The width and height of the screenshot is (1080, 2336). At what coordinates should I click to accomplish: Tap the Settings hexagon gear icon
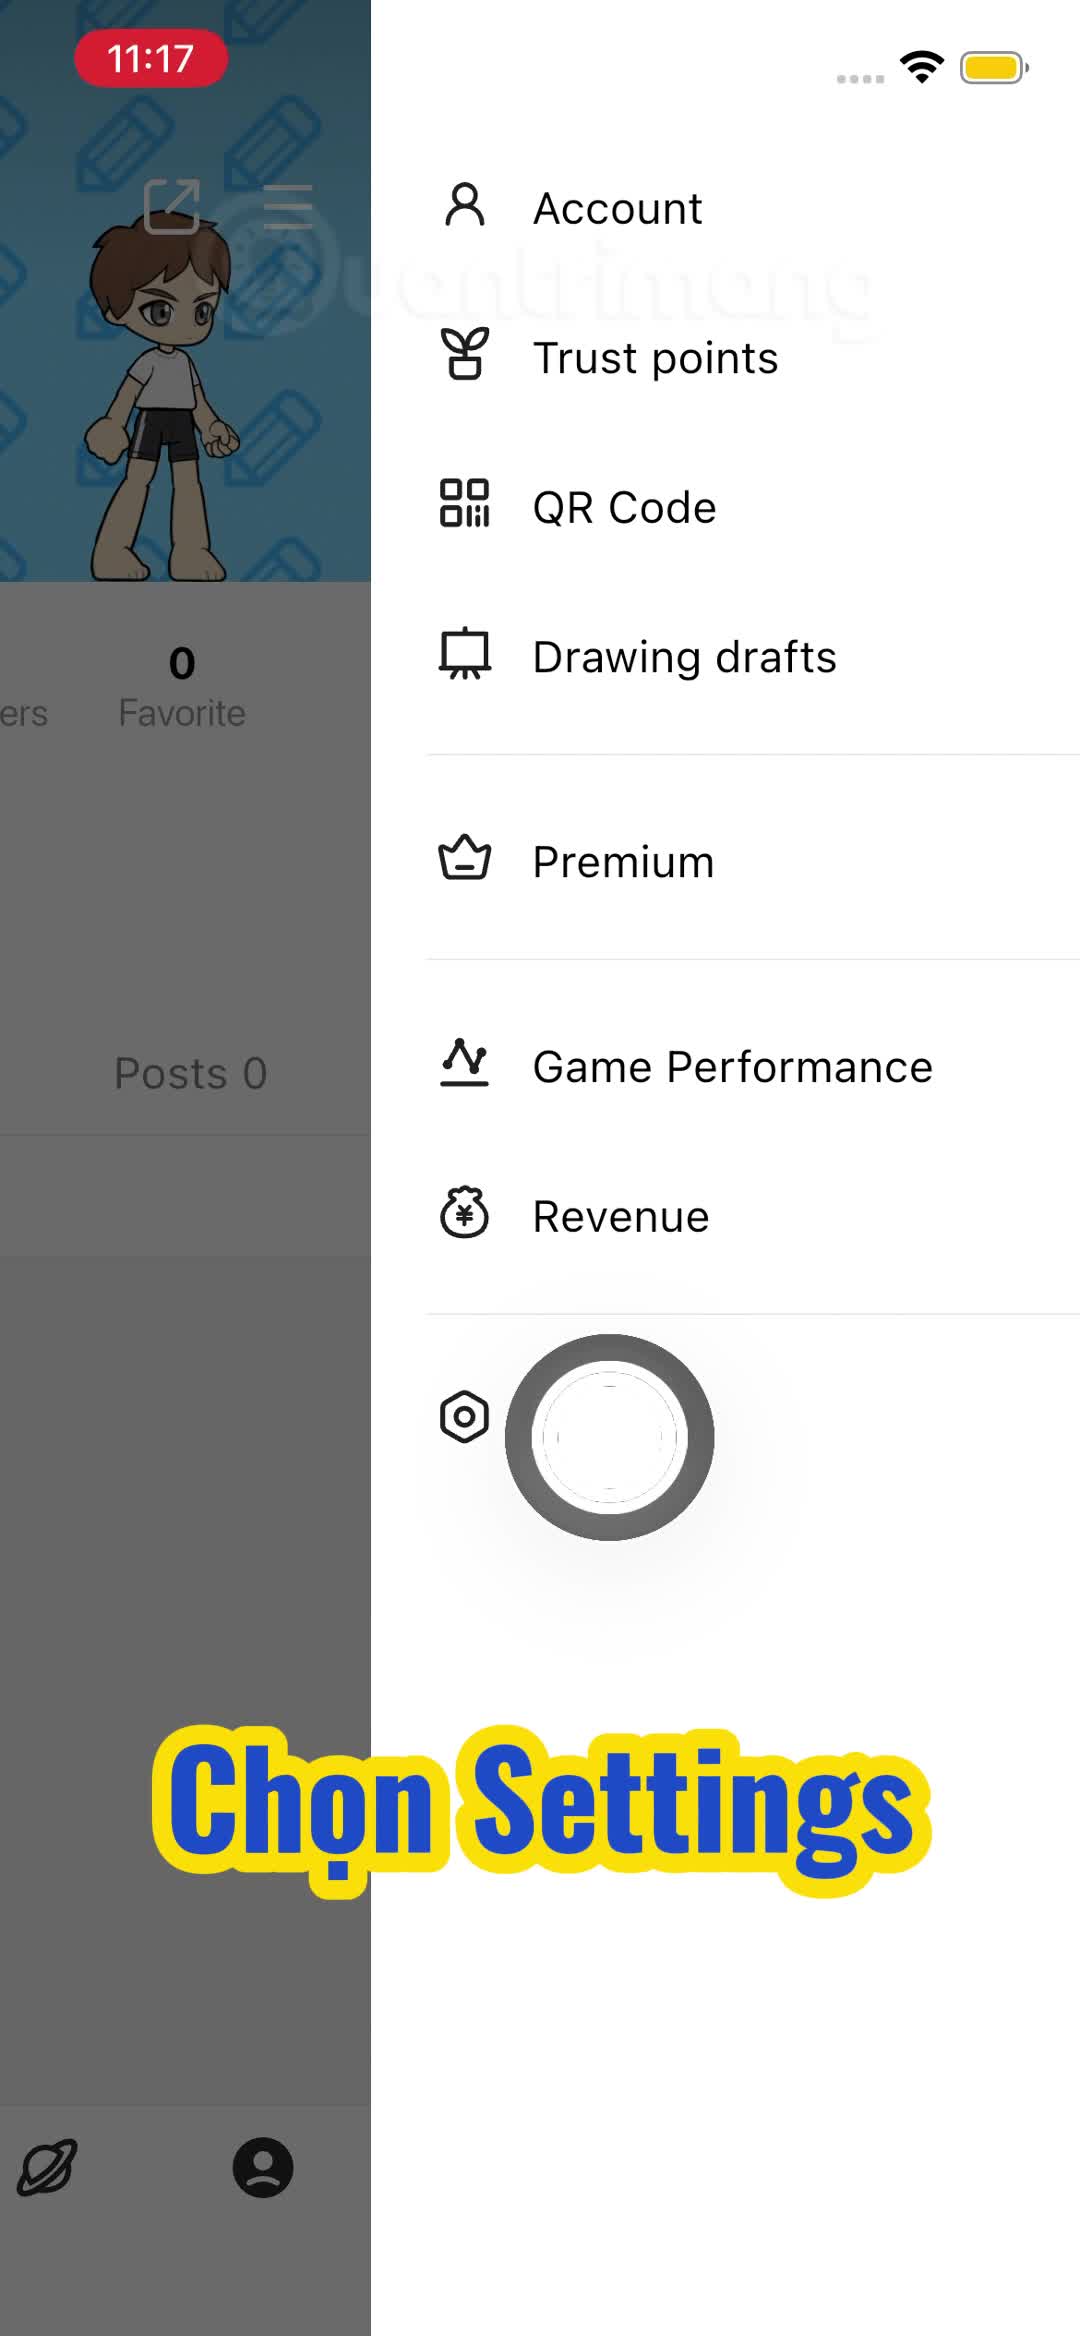coord(465,1417)
